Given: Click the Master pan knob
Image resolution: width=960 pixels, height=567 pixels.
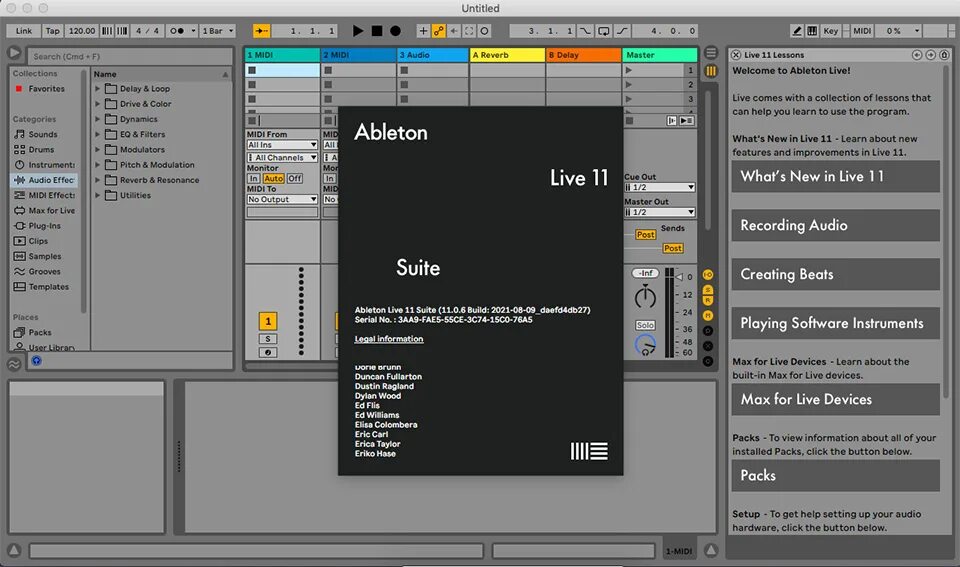Looking at the screenshot, I should tap(645, 297).
